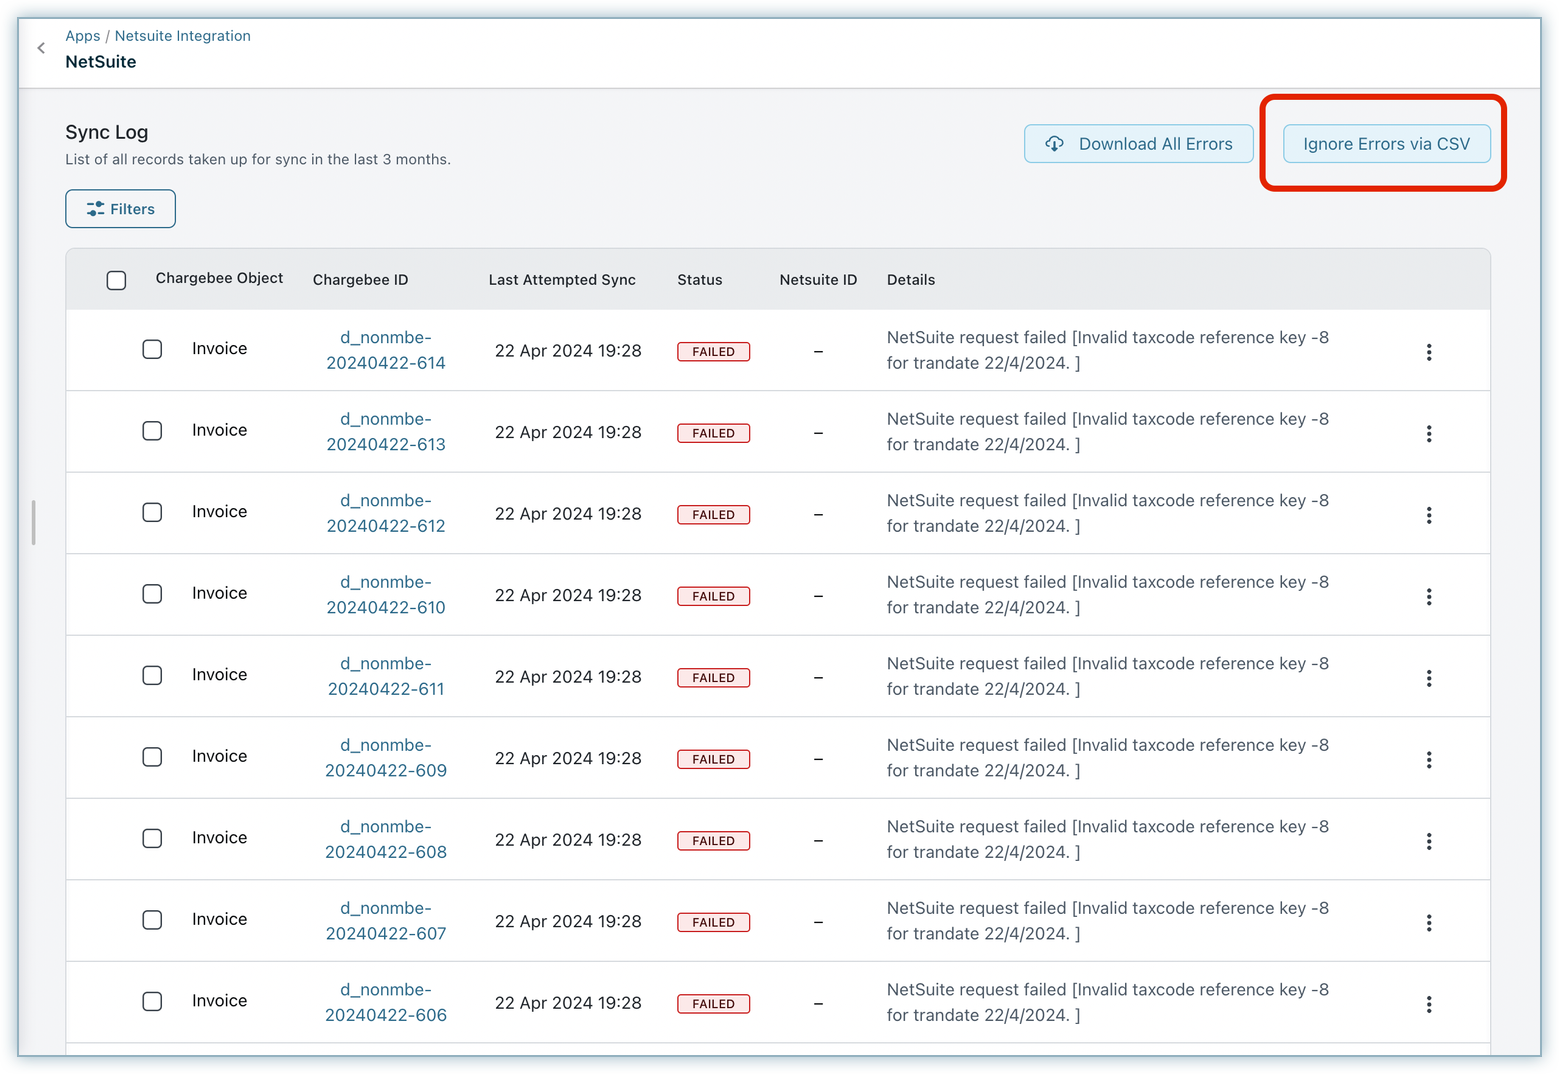Open kebab menu for invoice 20240422-606

point(1429,1004)
